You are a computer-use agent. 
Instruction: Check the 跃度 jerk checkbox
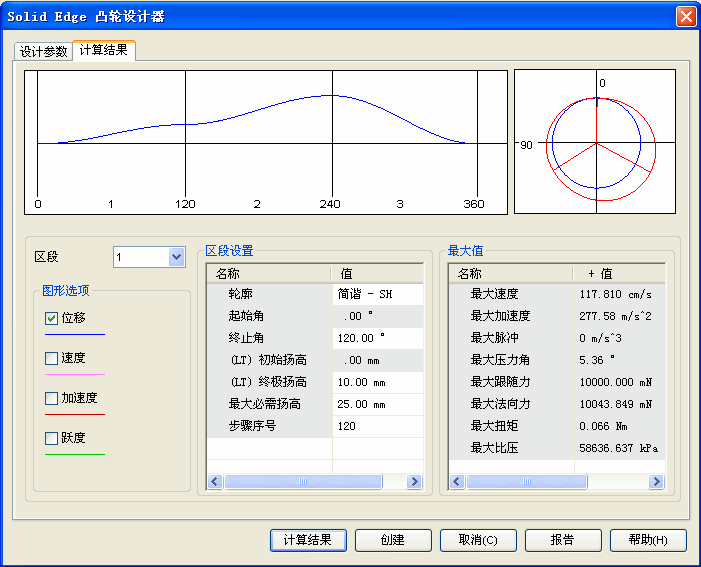pyautogui.click(x=52, y=438)
